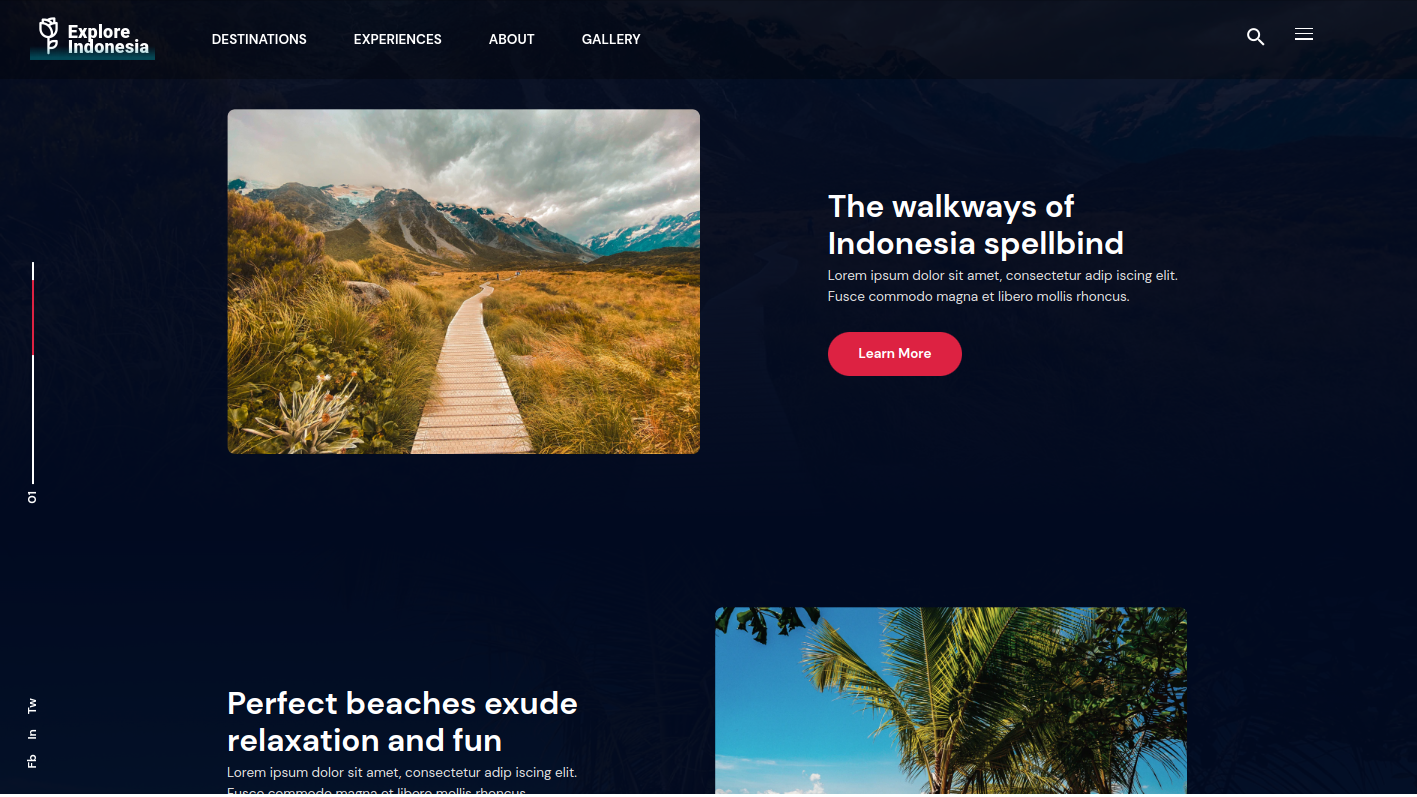Image resolution: width=1417 pixels, height=797 pixels.
Task: Open the Gallery navigation link
Action: [x=611, y=39]
